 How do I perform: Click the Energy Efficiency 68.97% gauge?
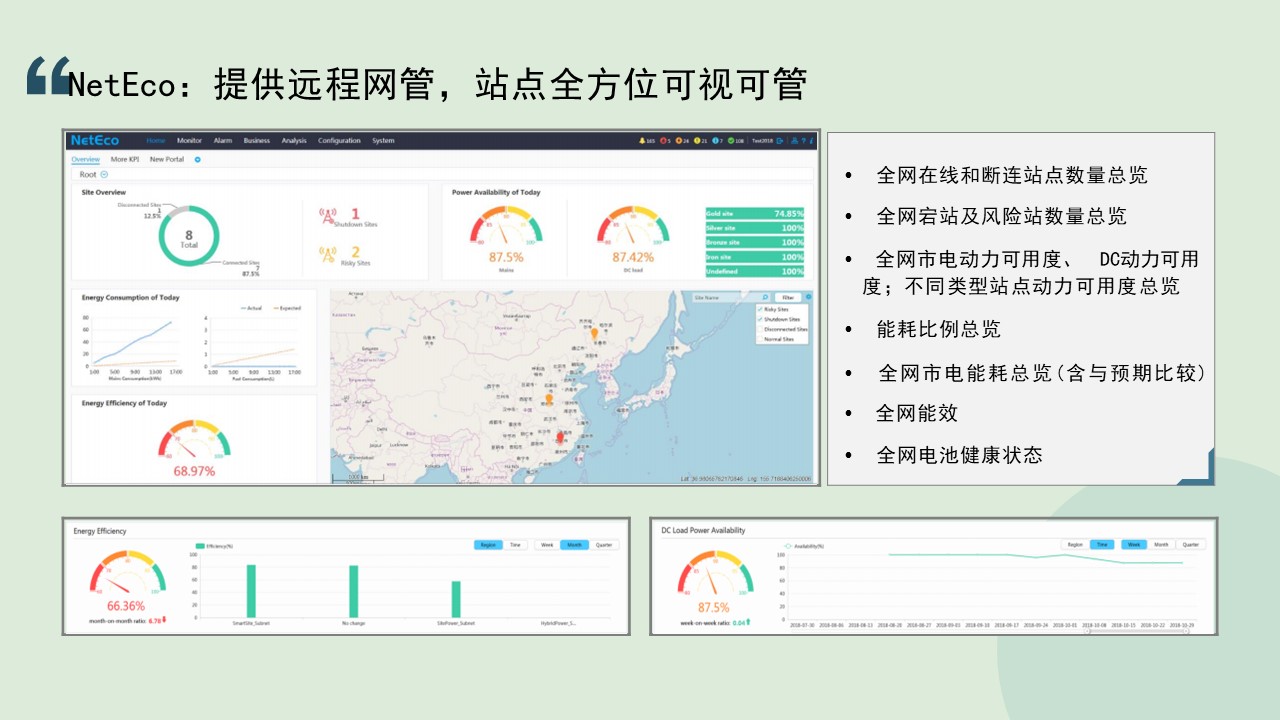194,440
